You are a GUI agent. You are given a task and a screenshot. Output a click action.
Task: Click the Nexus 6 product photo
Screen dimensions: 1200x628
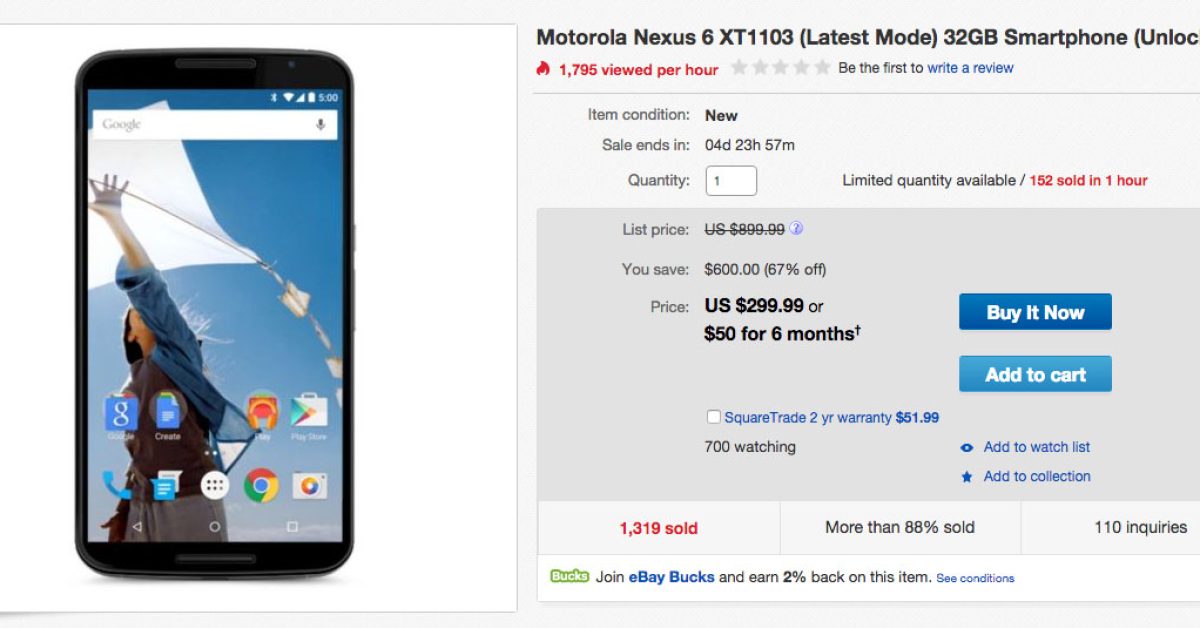tap(214, 314)
